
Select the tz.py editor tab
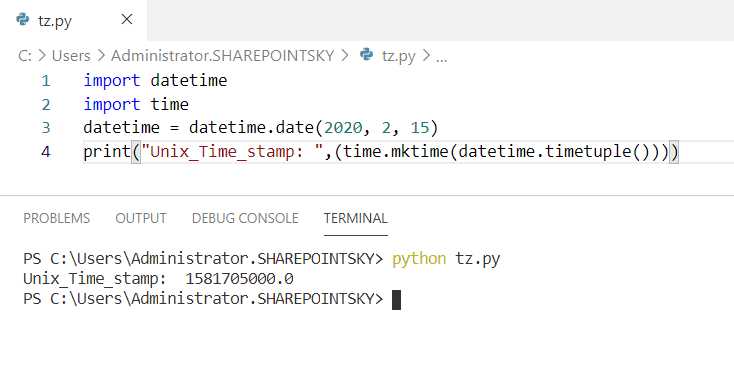73,20
